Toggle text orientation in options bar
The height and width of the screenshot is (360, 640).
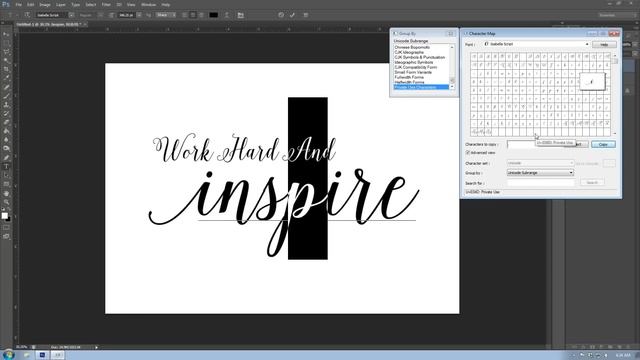[x=27, y=15]
